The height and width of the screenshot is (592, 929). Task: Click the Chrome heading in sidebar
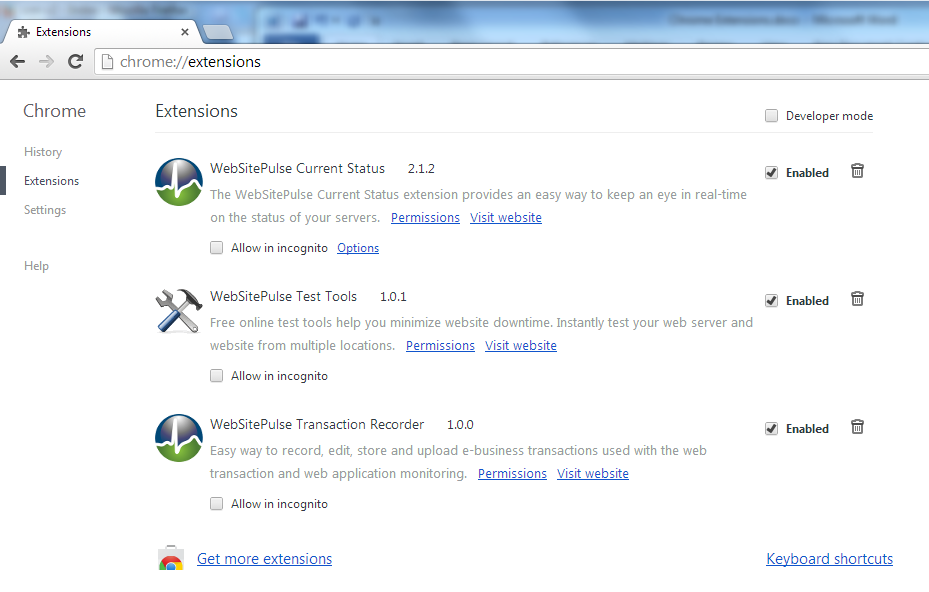pyautogui.click(x=55, y=111)
